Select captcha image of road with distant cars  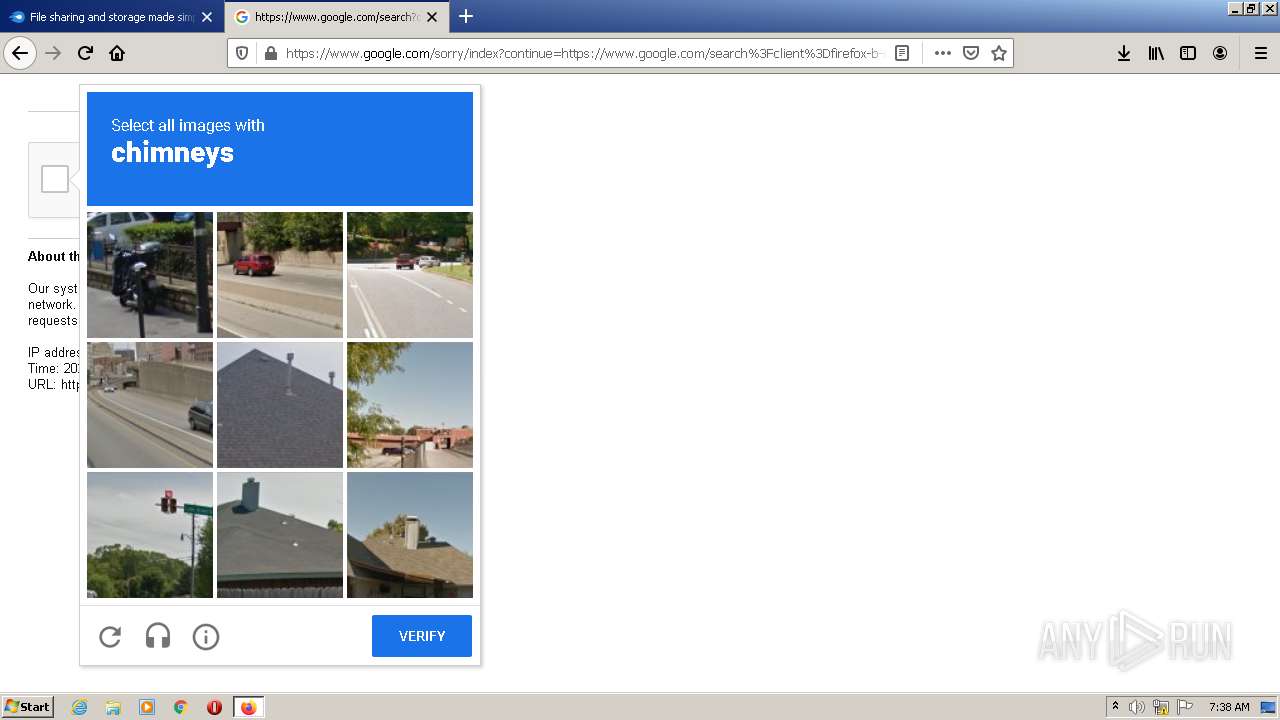click(410, 275)
